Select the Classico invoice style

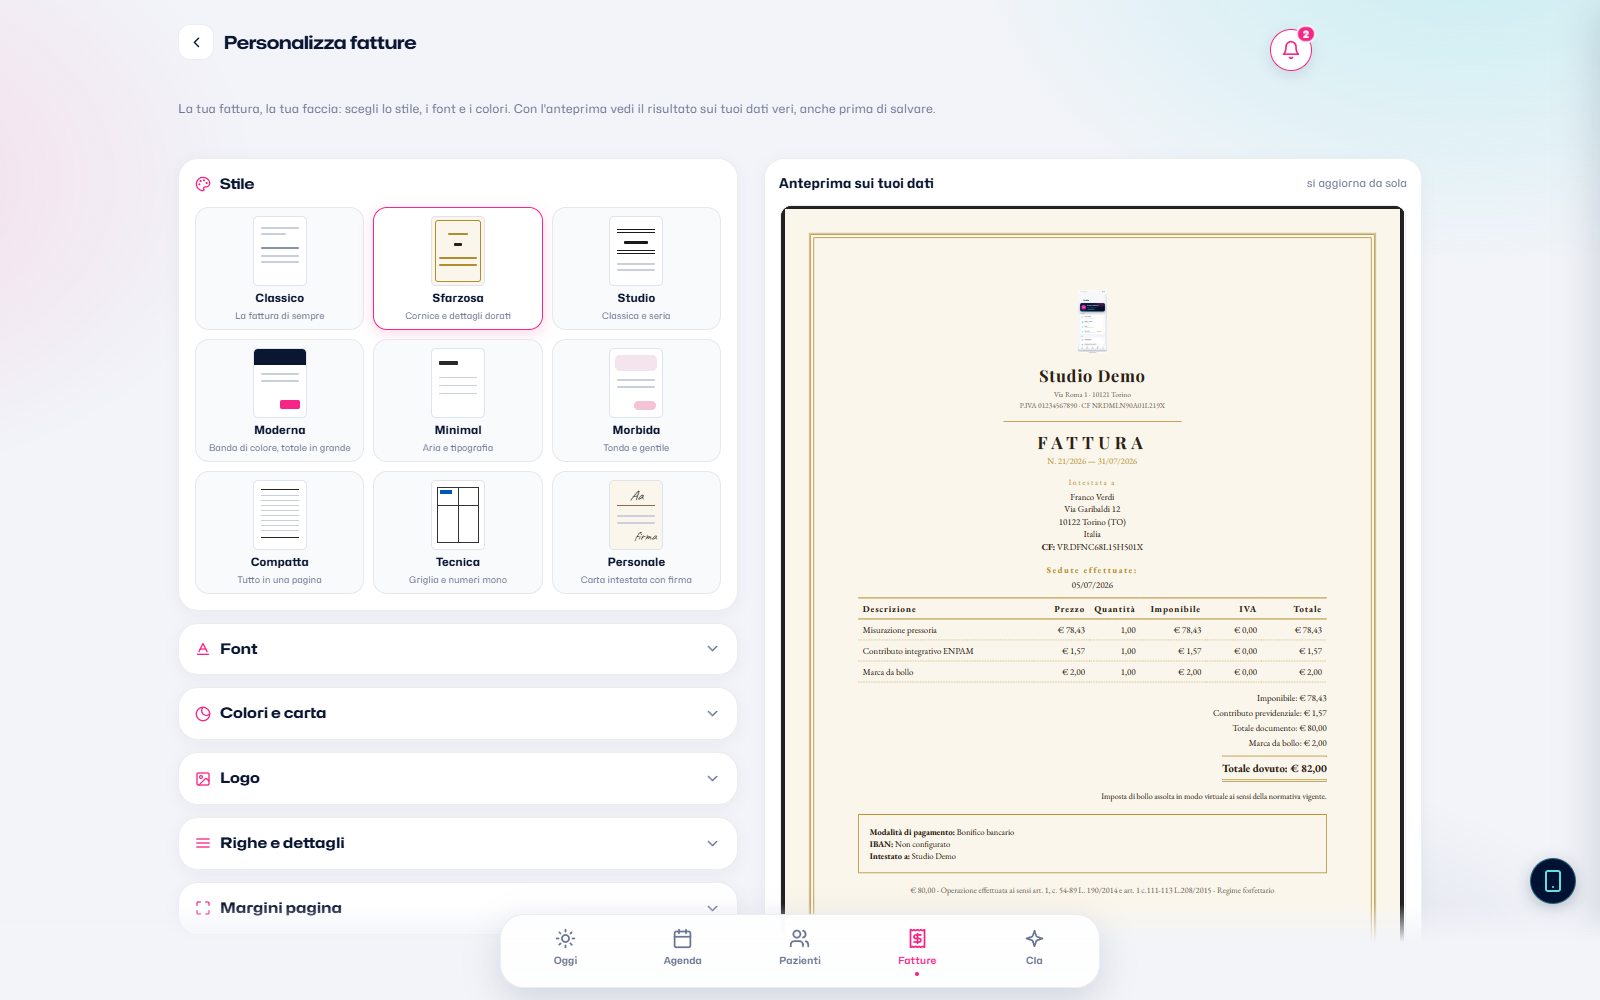click(280, 268)
